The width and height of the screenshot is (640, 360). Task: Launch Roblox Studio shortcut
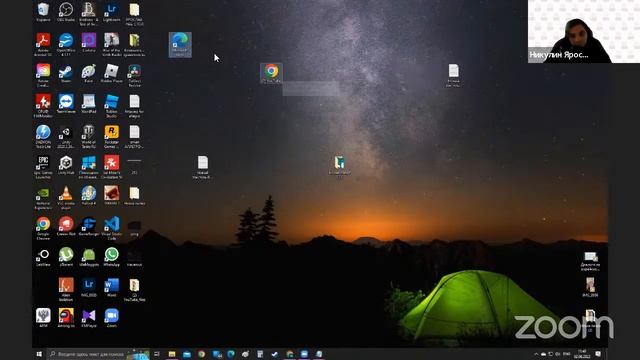click(x=111, y=106)
